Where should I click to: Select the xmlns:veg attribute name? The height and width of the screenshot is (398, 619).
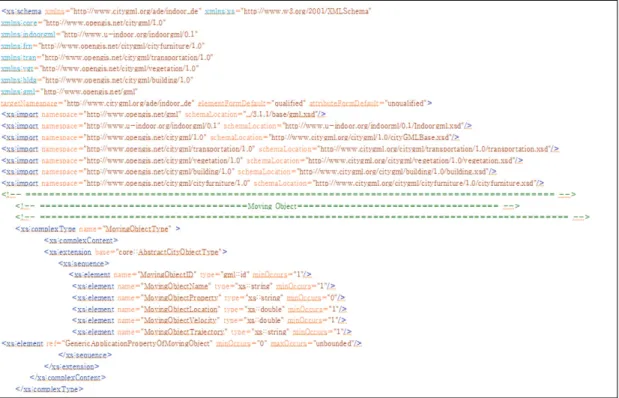(x=17, y=69)
